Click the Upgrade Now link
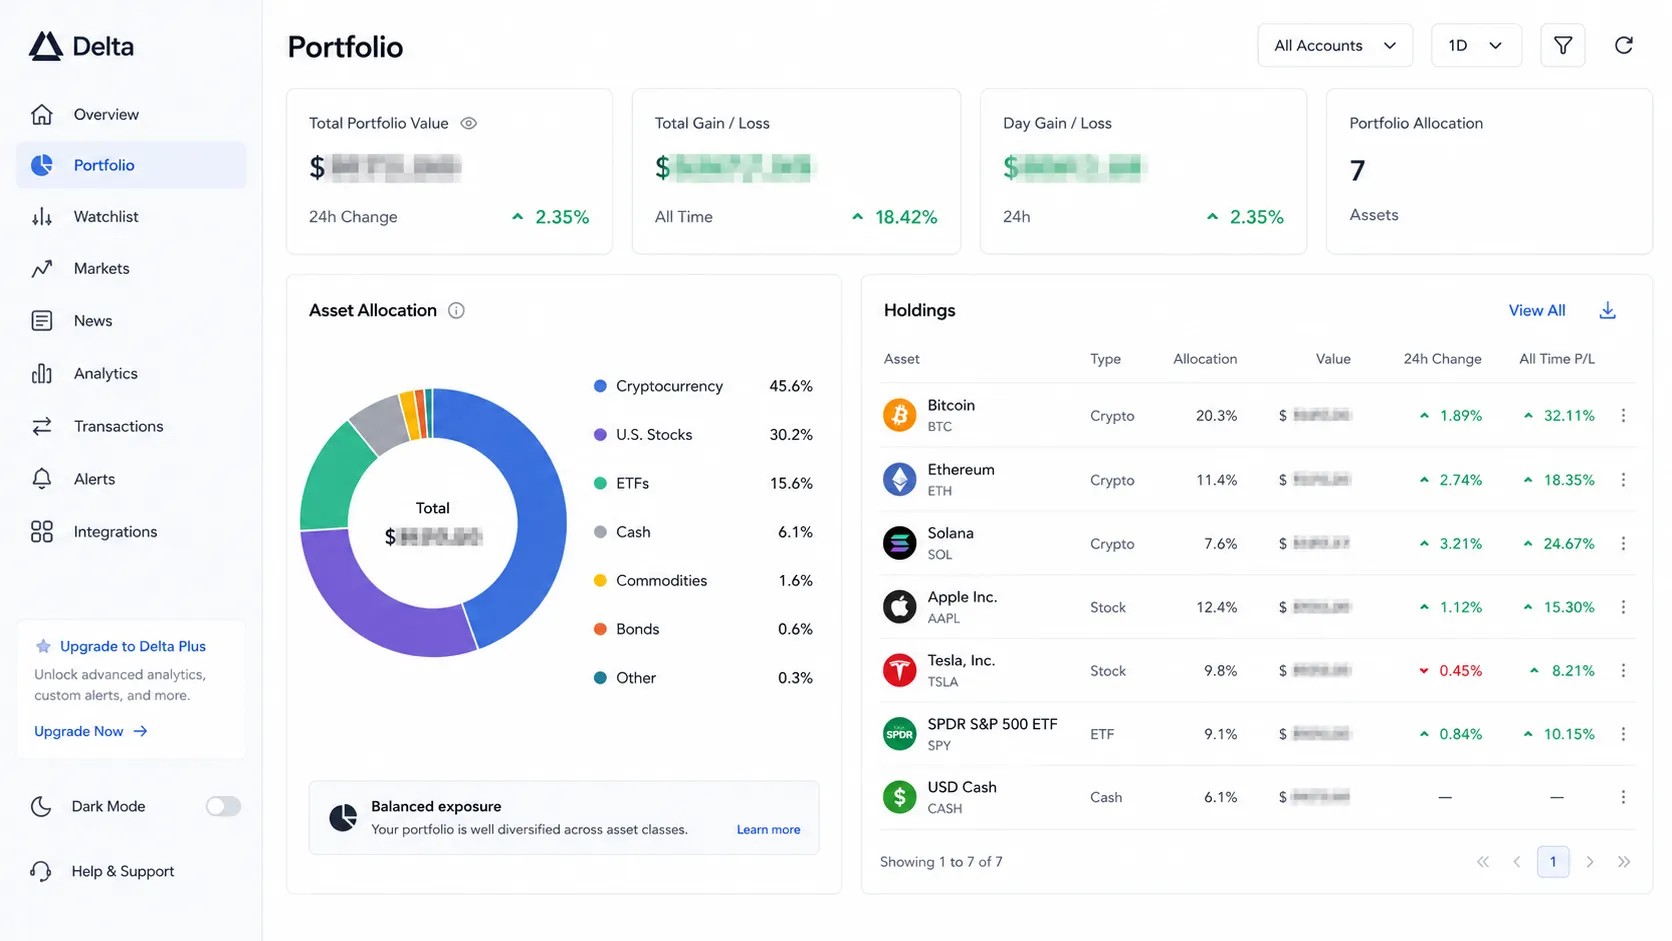1672x941 pixels. 91,731
